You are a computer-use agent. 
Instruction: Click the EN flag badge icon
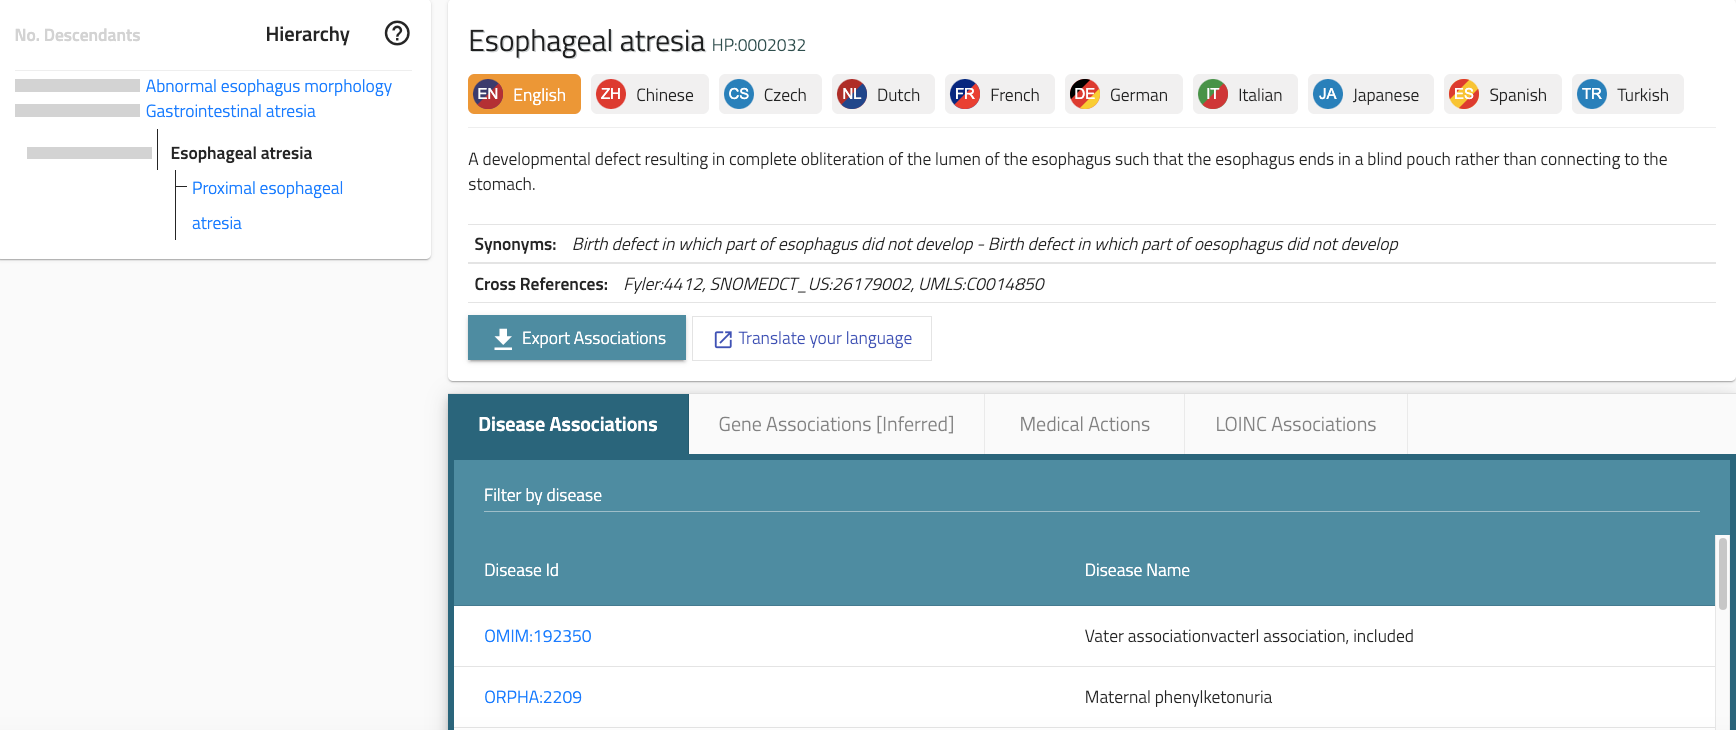(488, 94)
